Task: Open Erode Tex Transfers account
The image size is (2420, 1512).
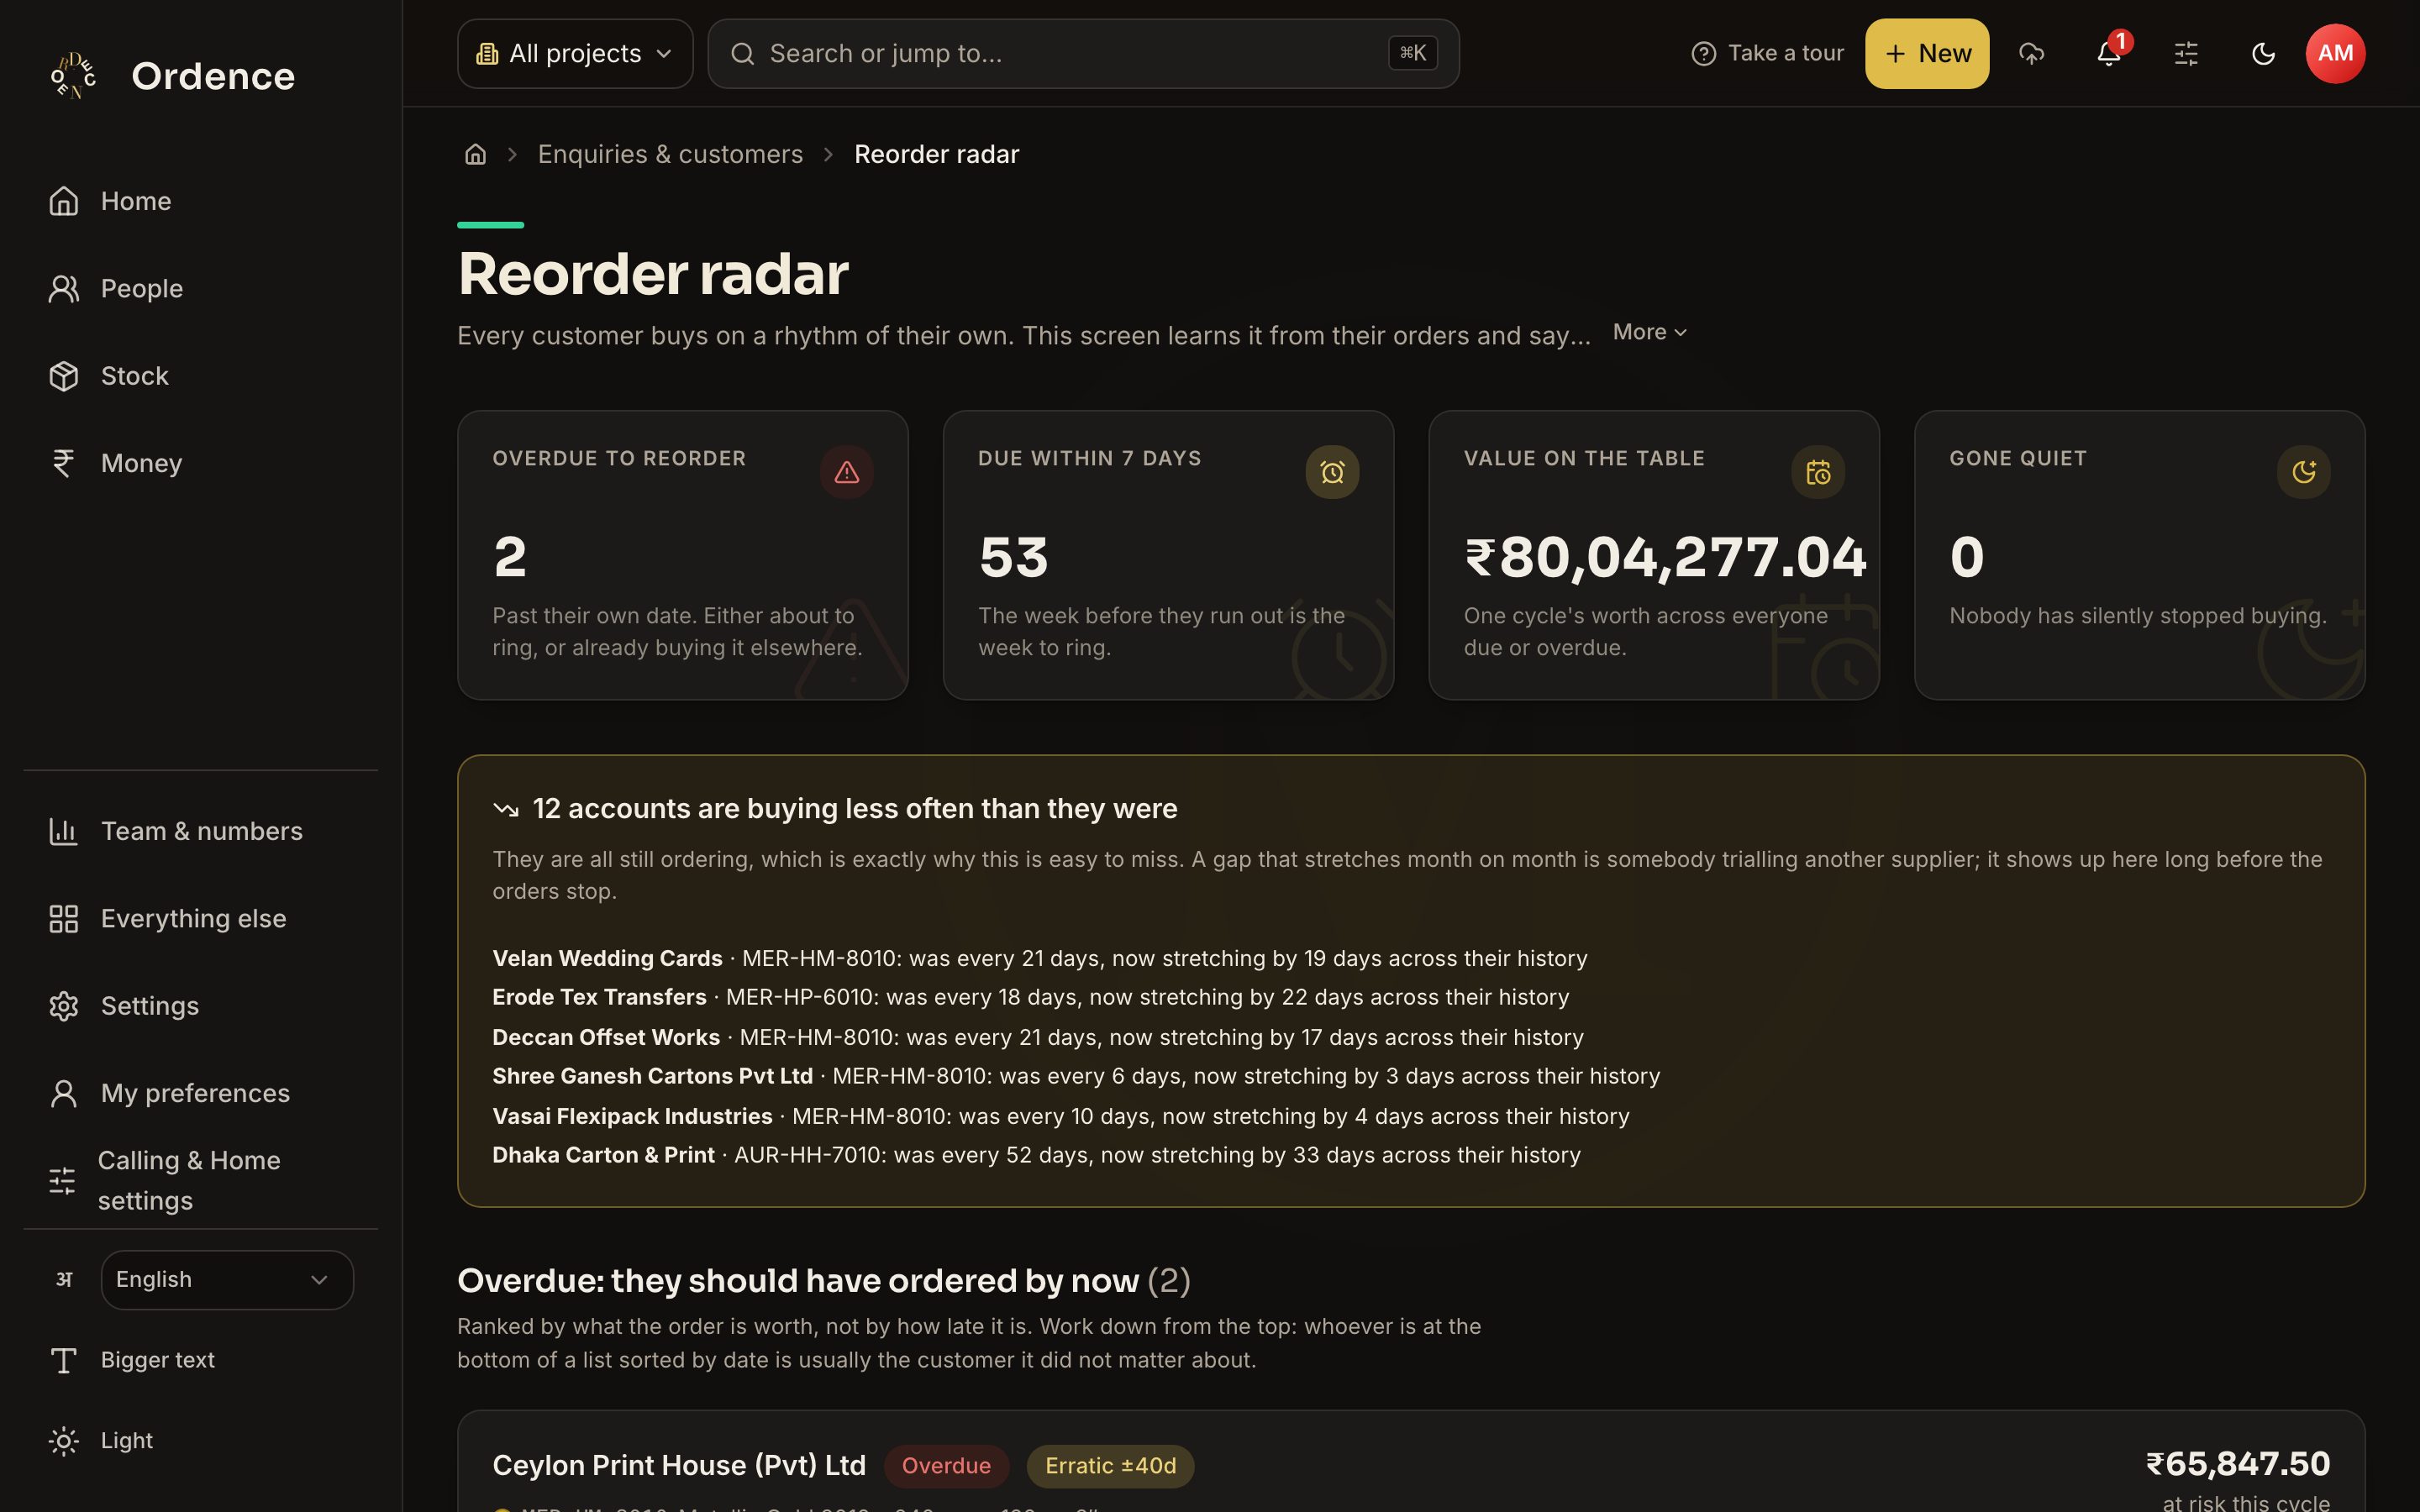Action: 599,997
